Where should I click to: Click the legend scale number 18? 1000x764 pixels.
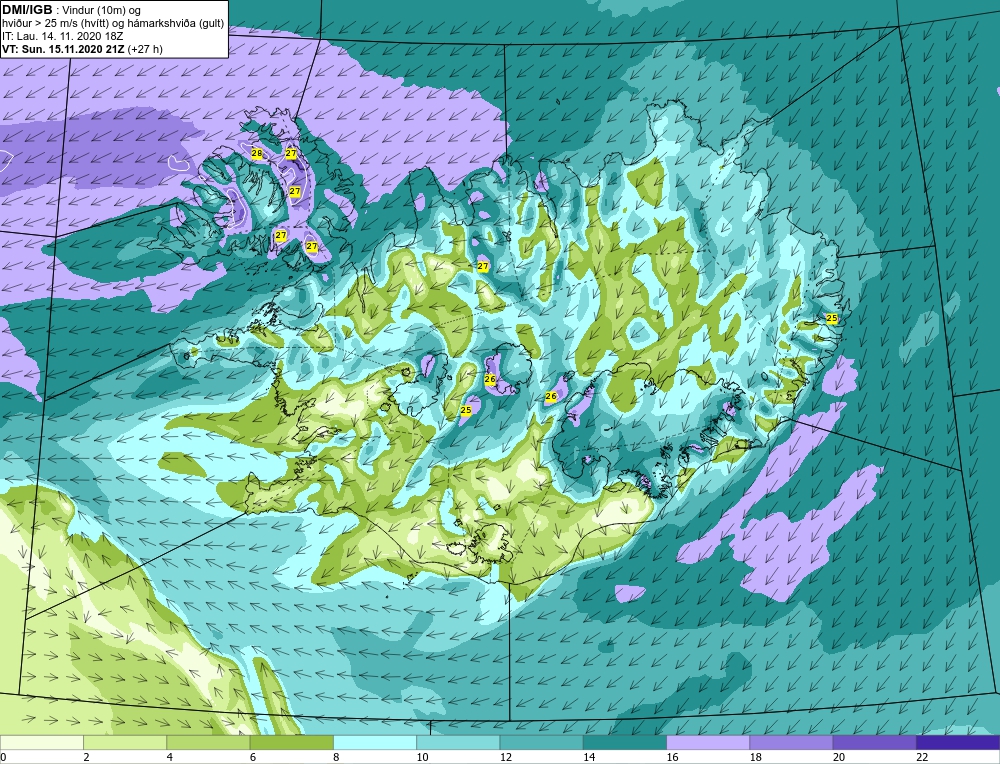[755, 757]
